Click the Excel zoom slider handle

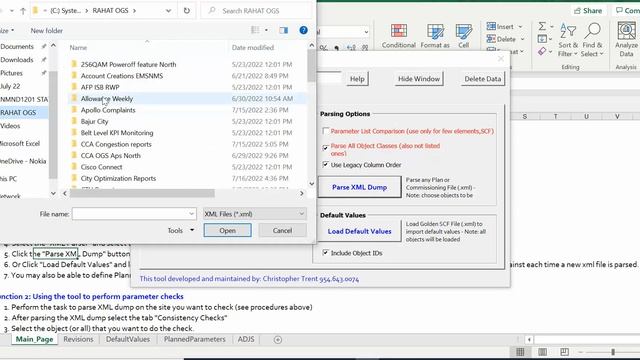coord(613,352)
